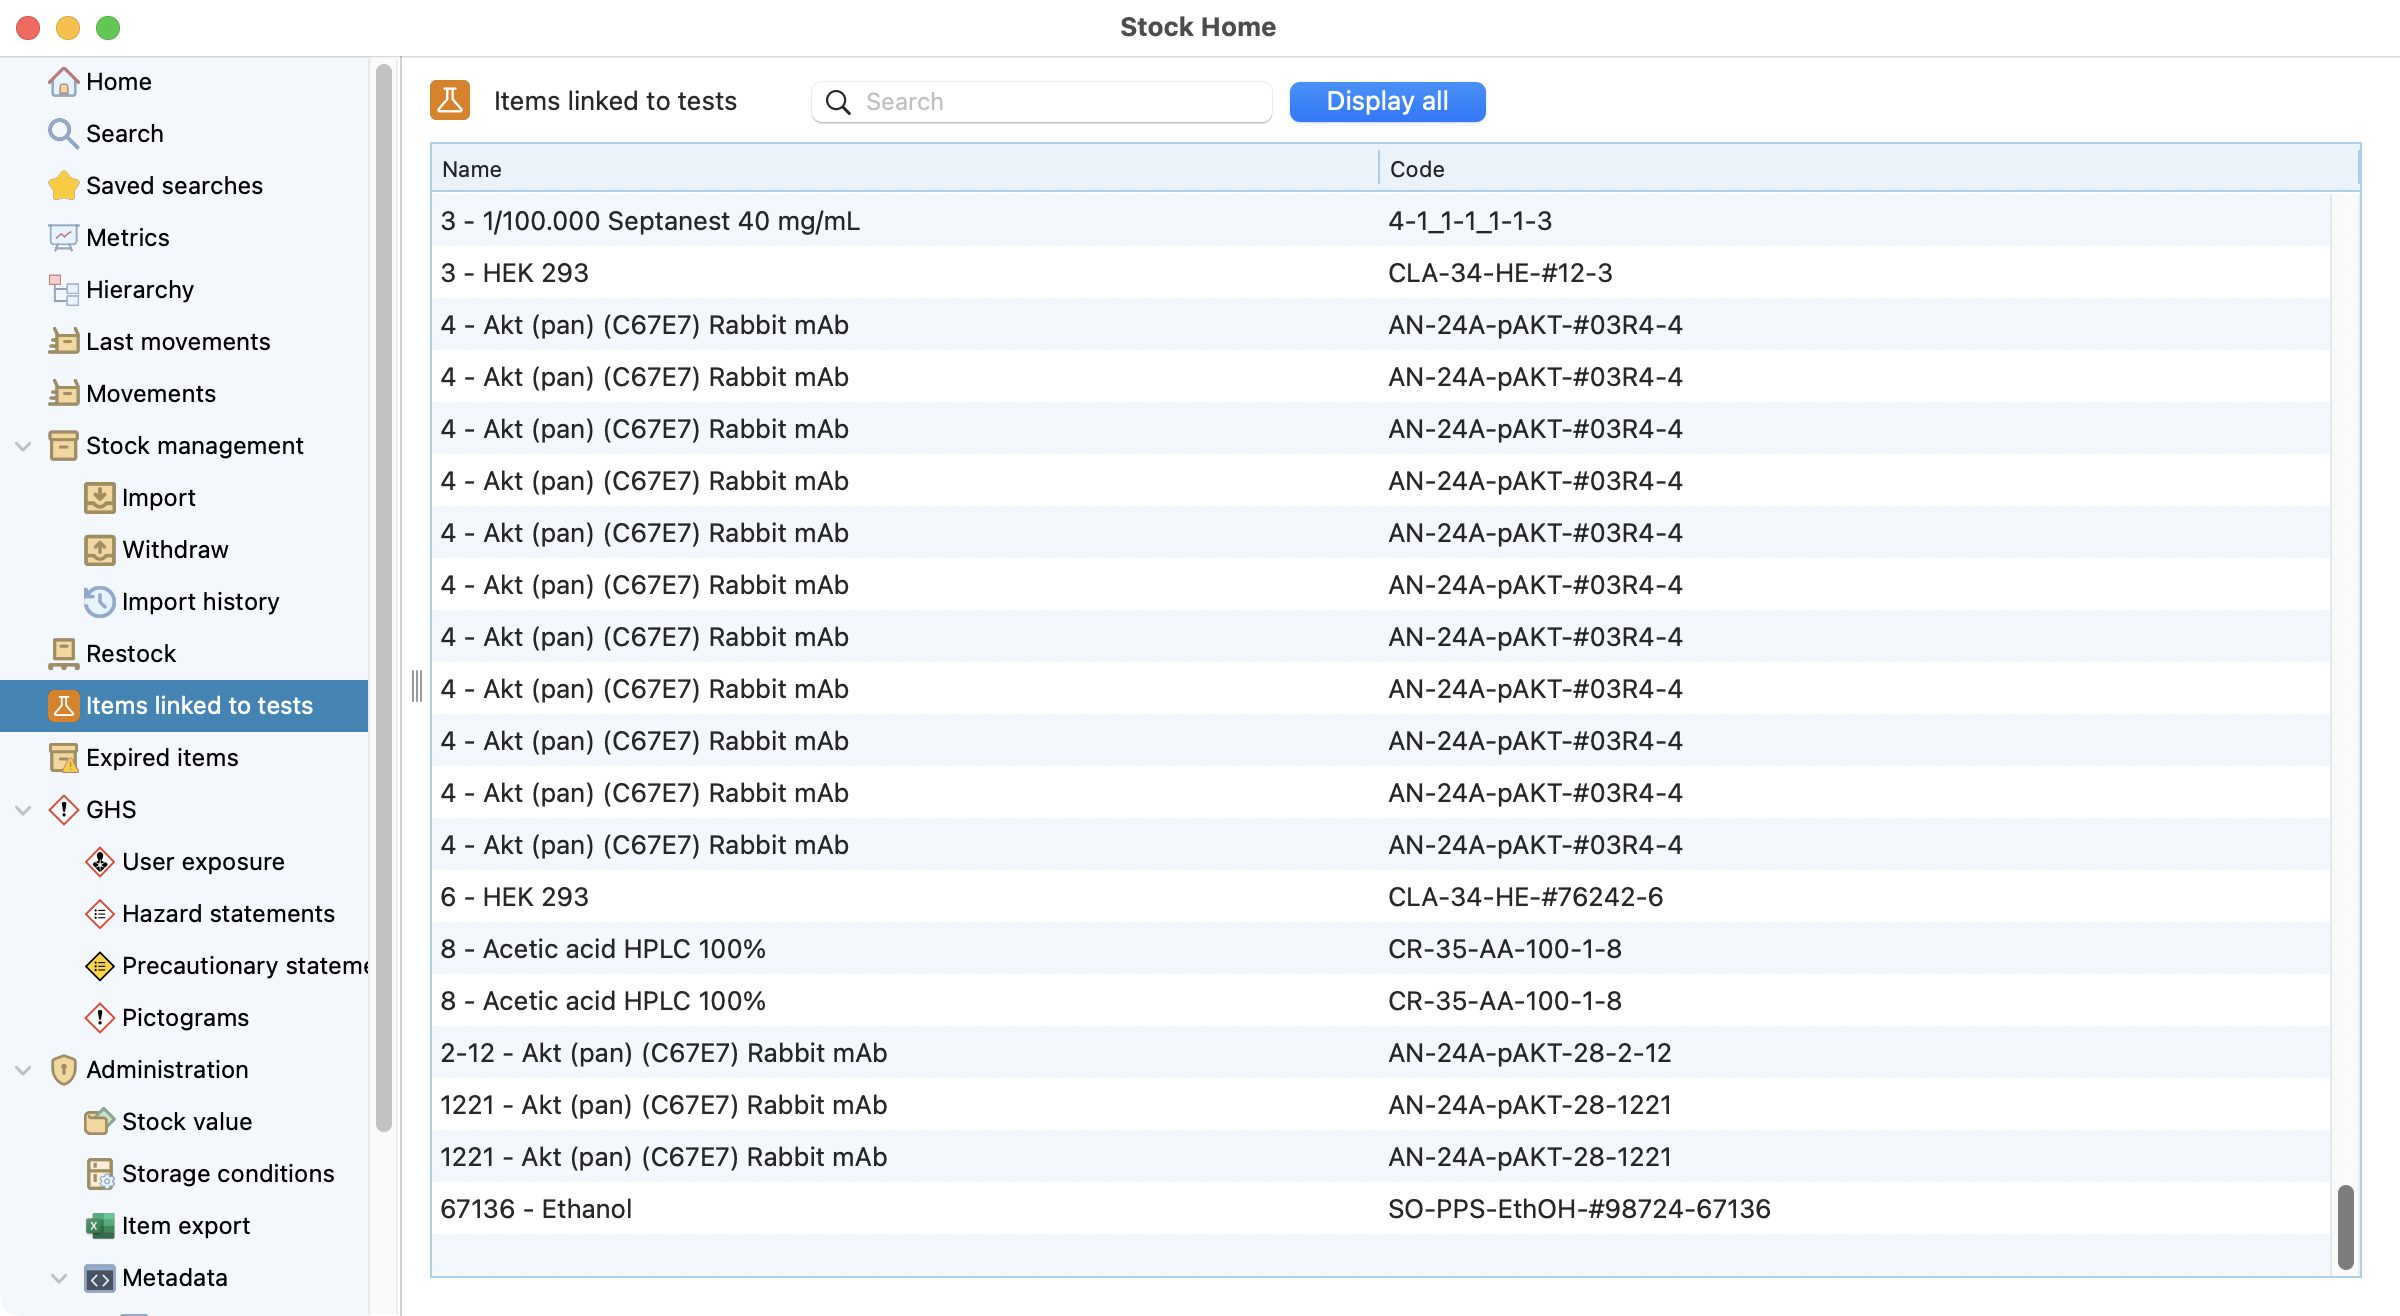2400x1316 pixels.
Task: Select the Hierarchy tree icon
Action: click(x=63, y=290)
